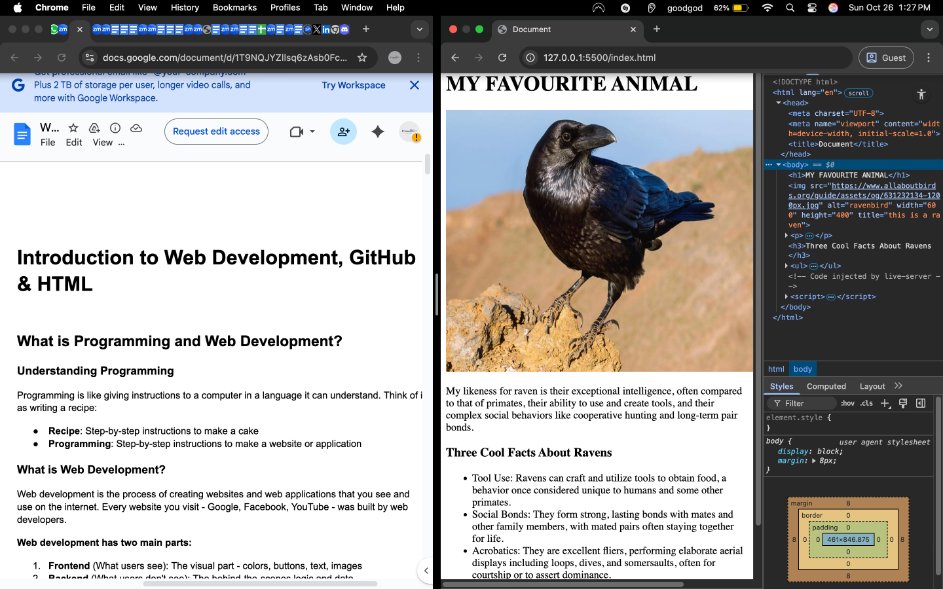
Task: Click the add-to-Drive icon beside title
Action: tap(94, 128)
